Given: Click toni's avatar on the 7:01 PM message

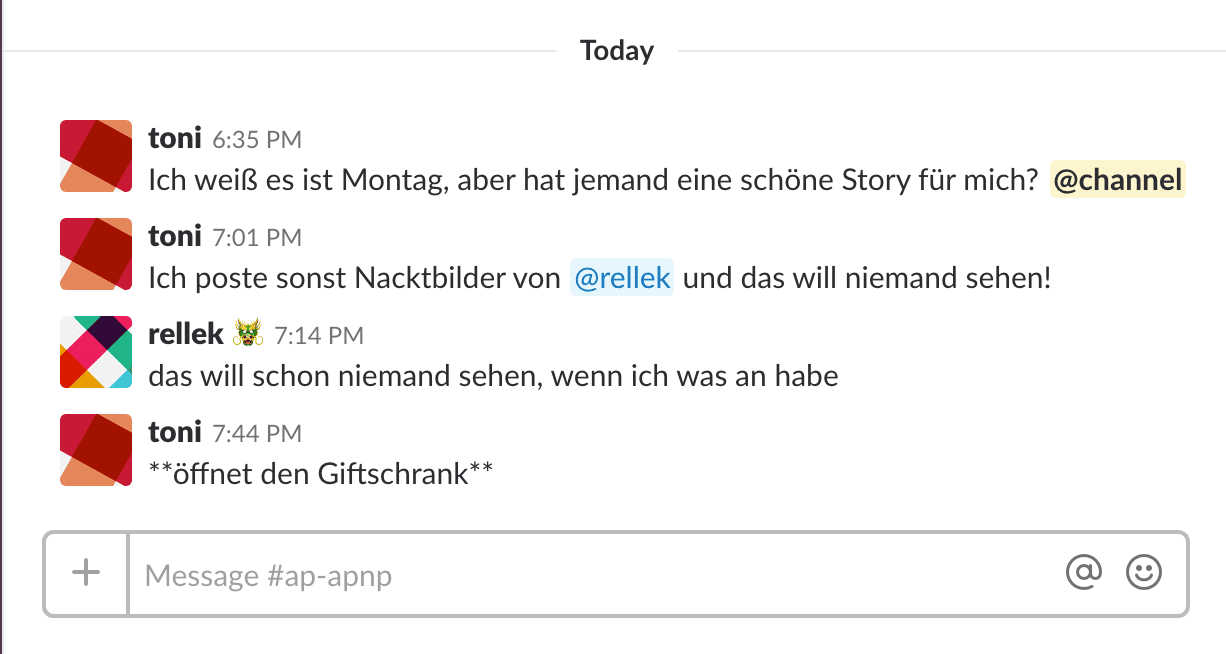Looking at the screenshot, I should point(96,254).
